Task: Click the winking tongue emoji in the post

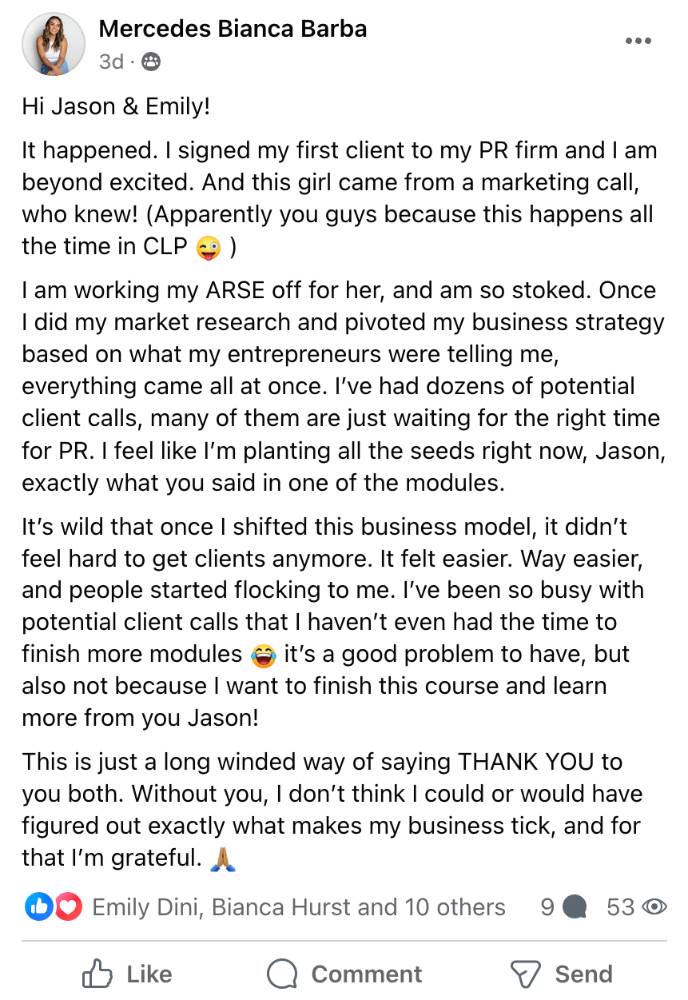Action: [209, 247]
